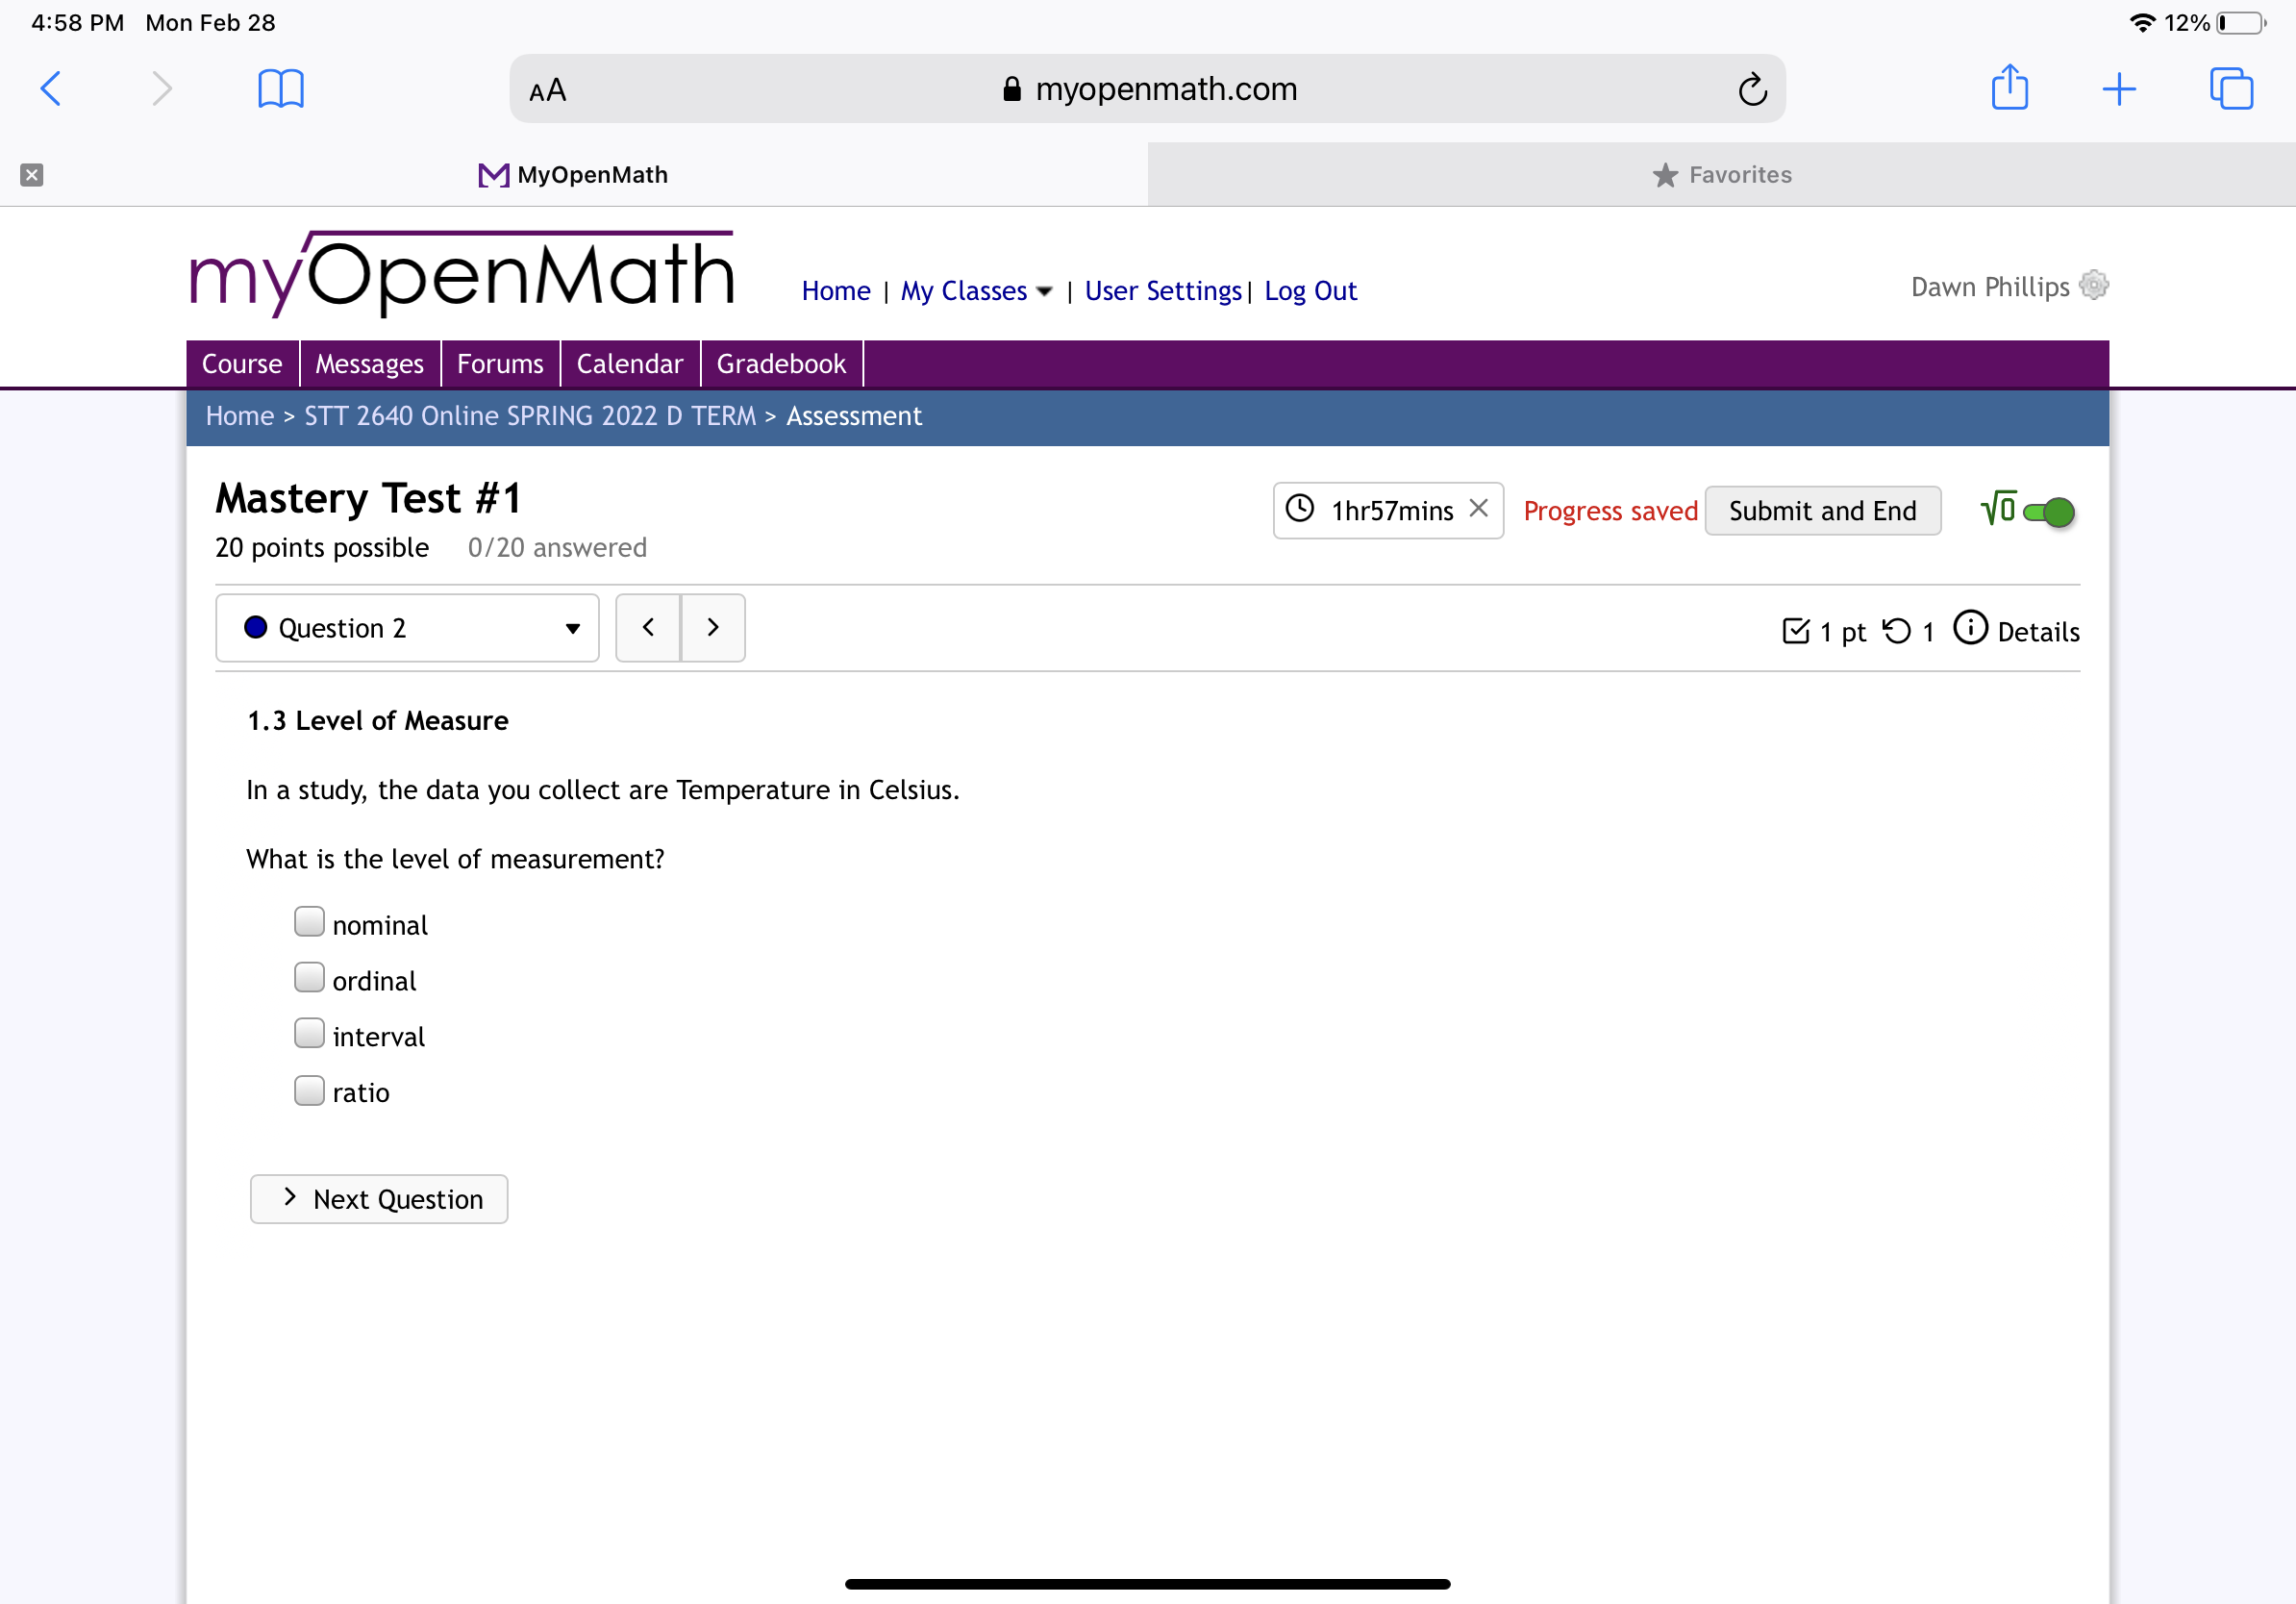Open STT 2640 Online SPRING 2022 breadcrumb link
Image resolution: width=2296 pixels, height=1604 pixels.
click(529, 416)
